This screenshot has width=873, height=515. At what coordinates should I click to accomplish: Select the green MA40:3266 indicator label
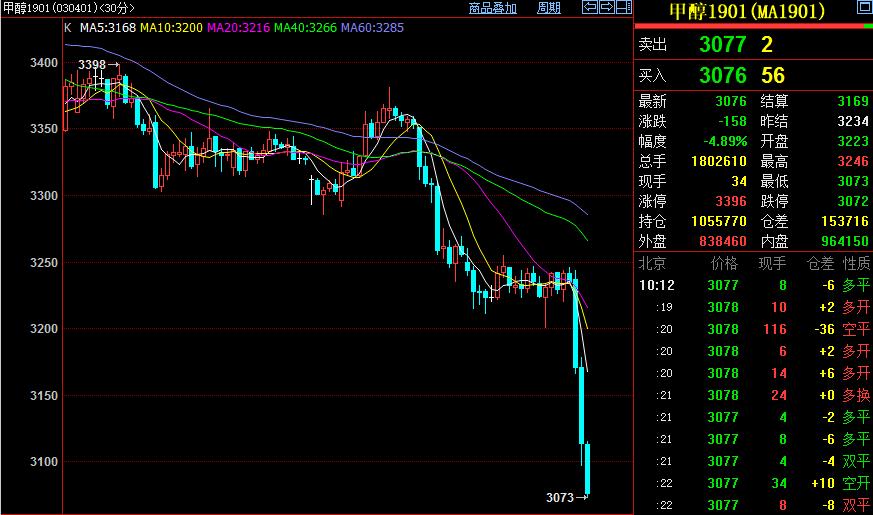point(305,27)
